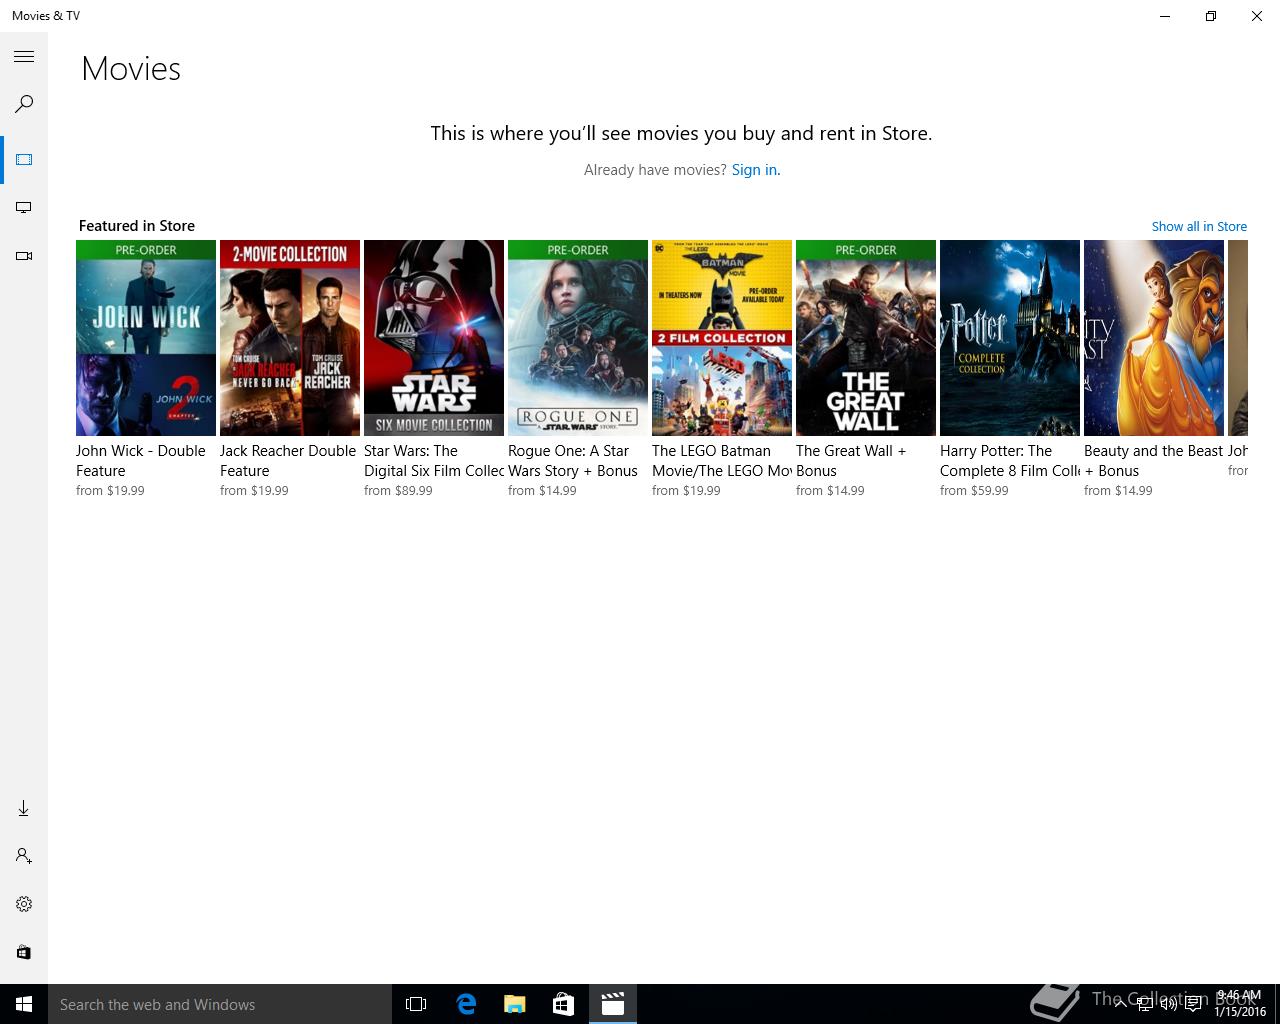Viewport: 1280px width, 1024px height.
Task: Open Task View on the taskbar
Action: click(x=416, y=1004)
